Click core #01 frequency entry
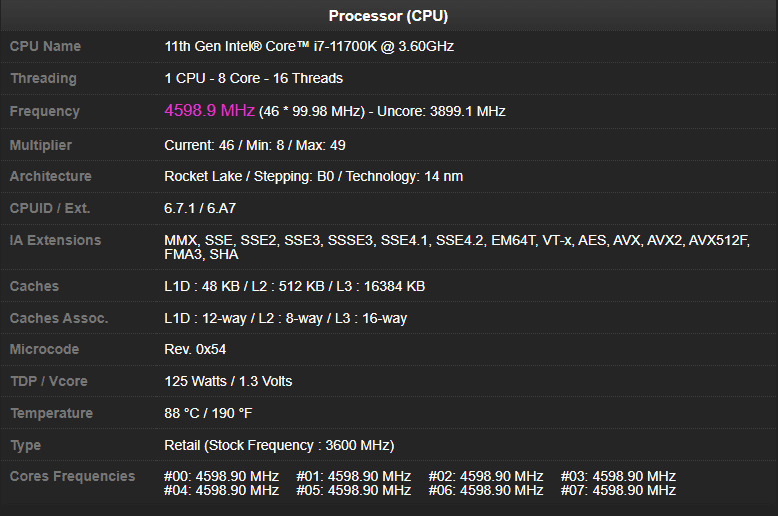778x516 pixels. pos(354,476)
